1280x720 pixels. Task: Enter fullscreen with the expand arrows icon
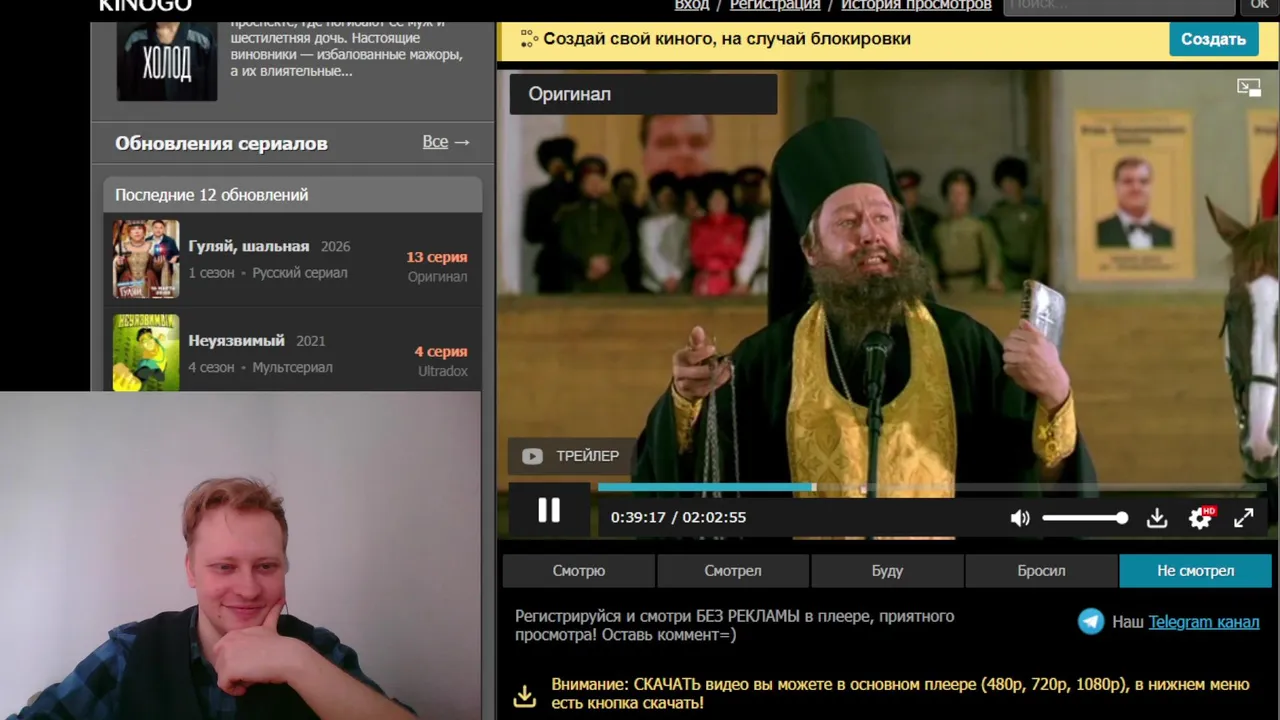[x=1244, y=518]
